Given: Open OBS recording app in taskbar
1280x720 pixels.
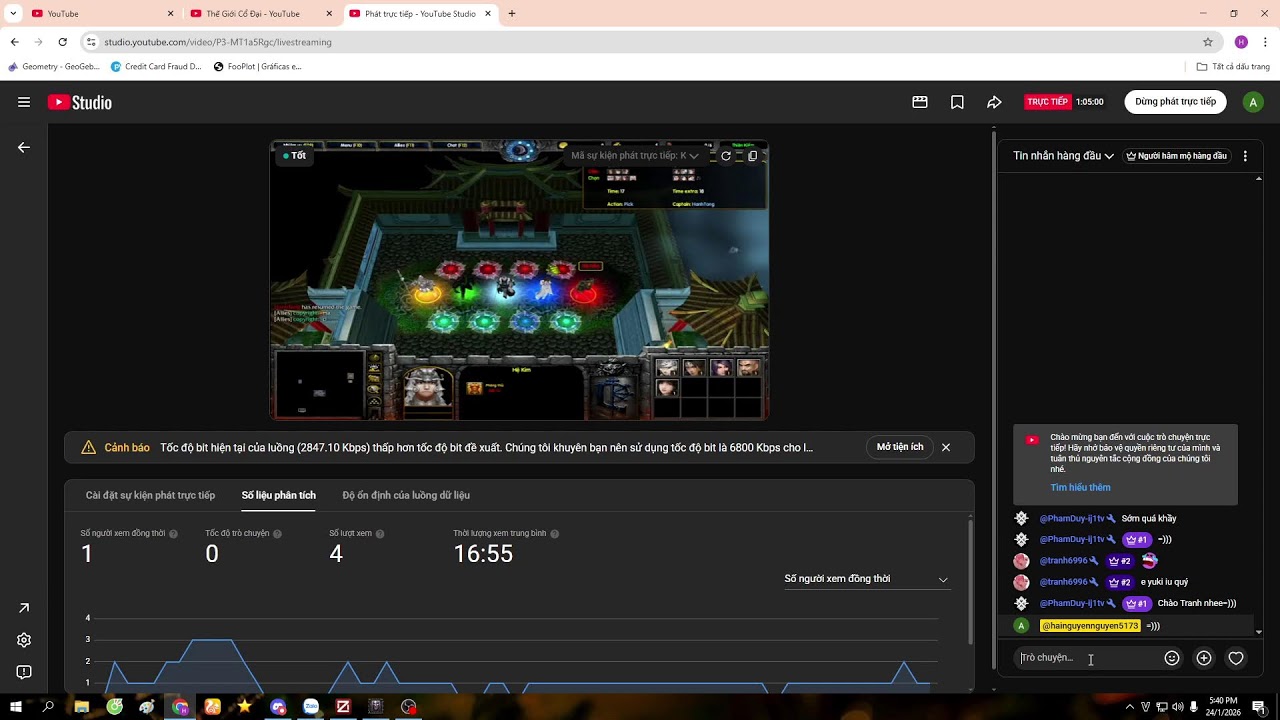Looking at the screenshot, I should [408, 707].
